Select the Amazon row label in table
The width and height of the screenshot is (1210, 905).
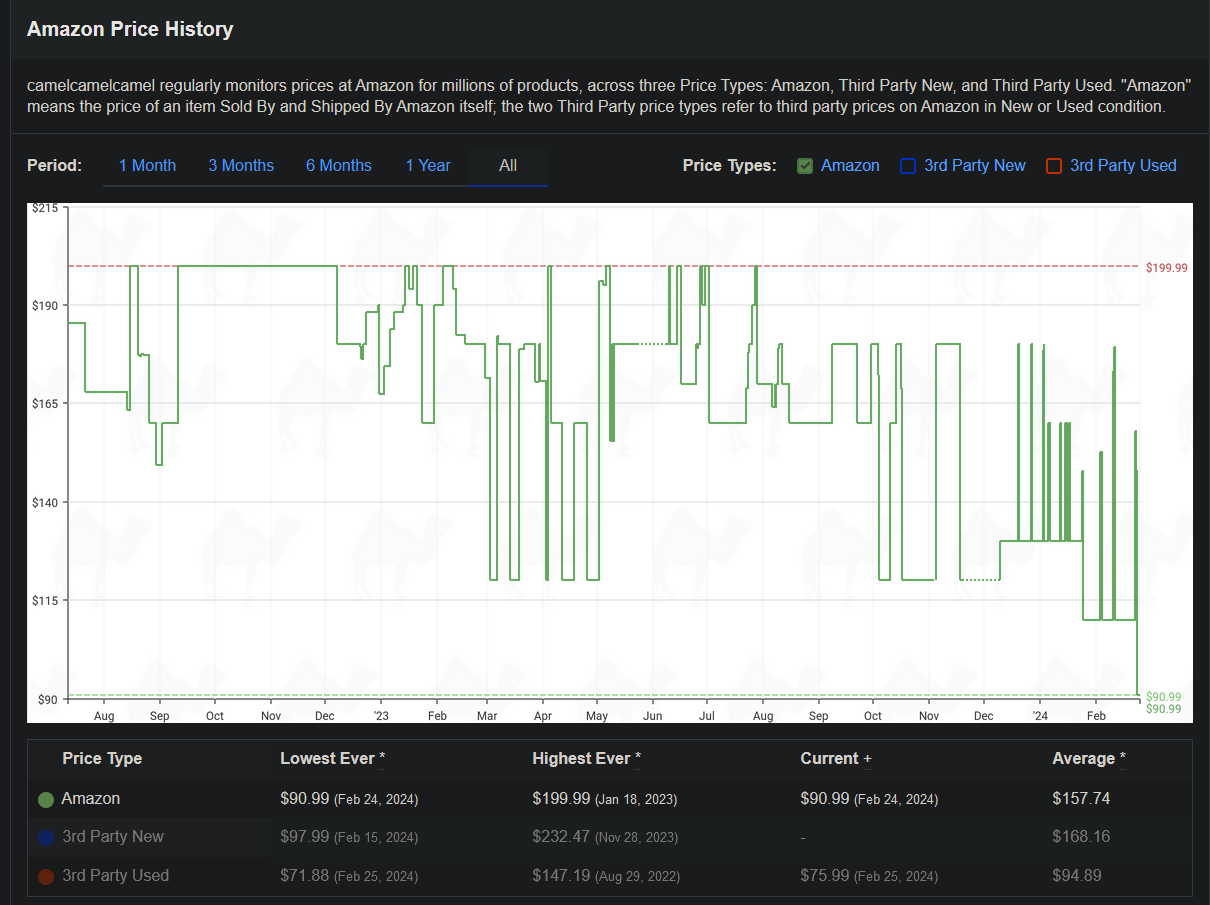click(91, 799)
